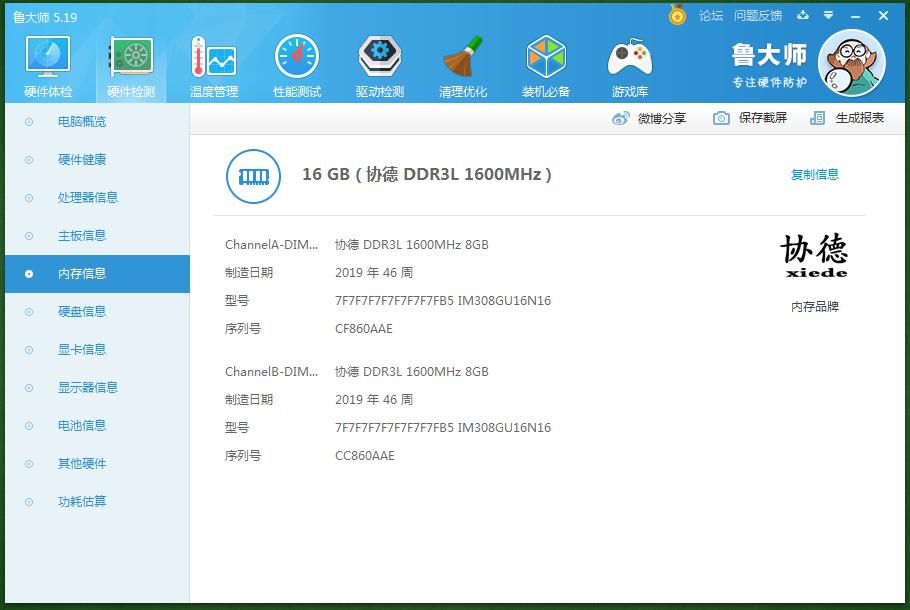The height and width of the screenshot is (610, 910).
Task: Open the 硬件体检 hardware checkup panel
Action: point(46,63)
